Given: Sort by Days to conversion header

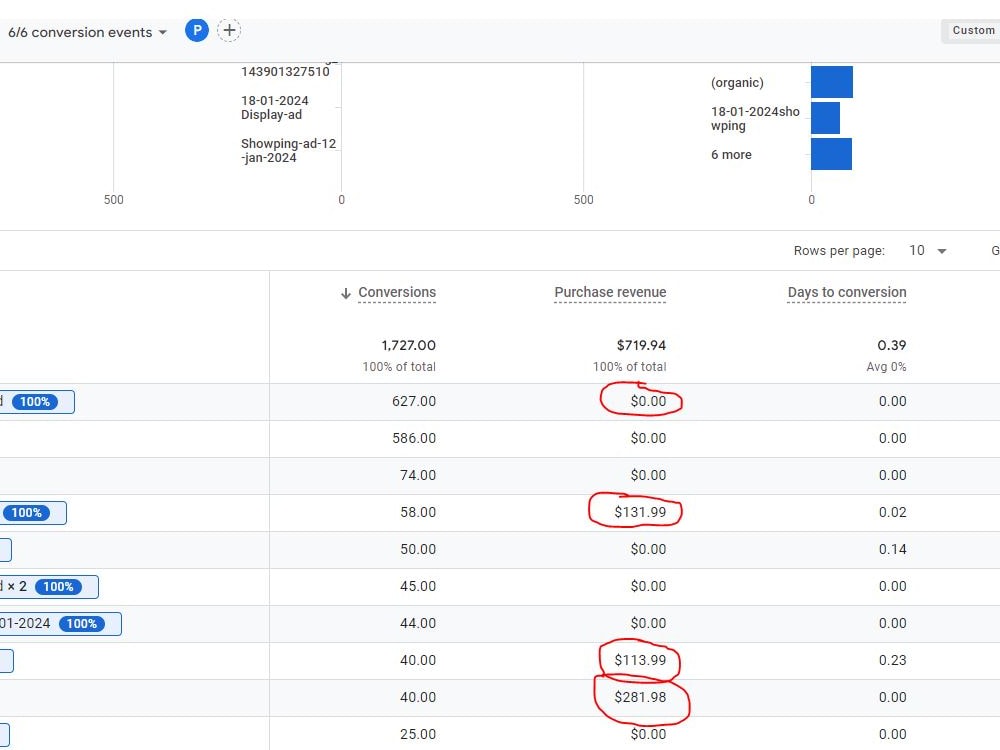Looking at the screenshot, I should [x=846, y=292].
